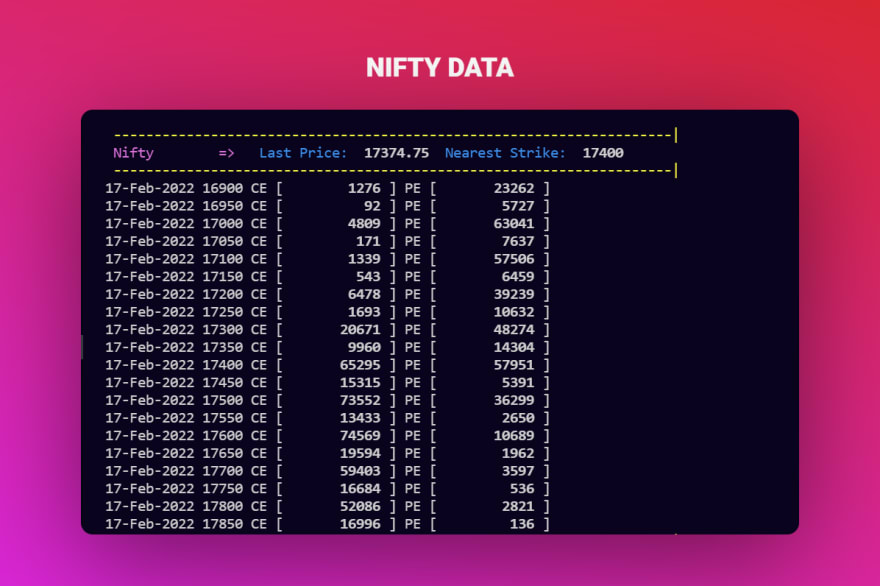Click CE value 16684 in 17750 row
Screen dimensions: 880x586
[360, 489]
